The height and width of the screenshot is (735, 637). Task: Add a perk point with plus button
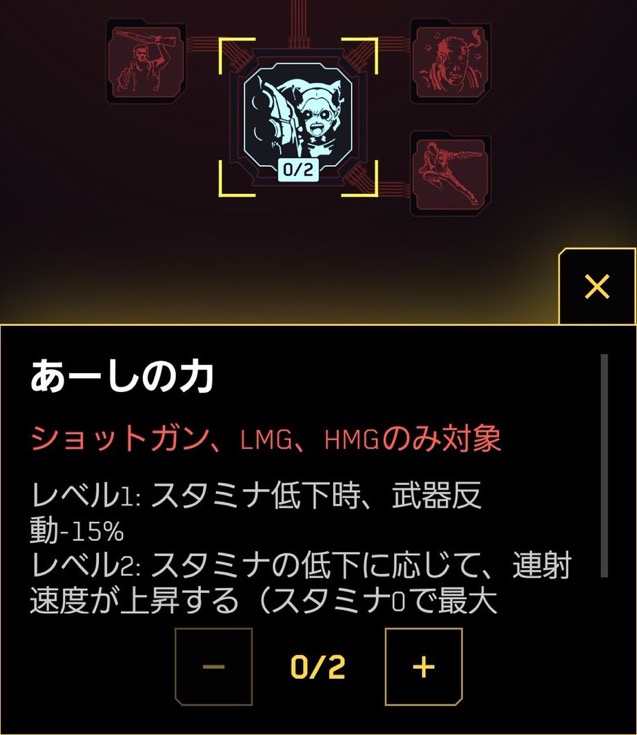point(423,667)
